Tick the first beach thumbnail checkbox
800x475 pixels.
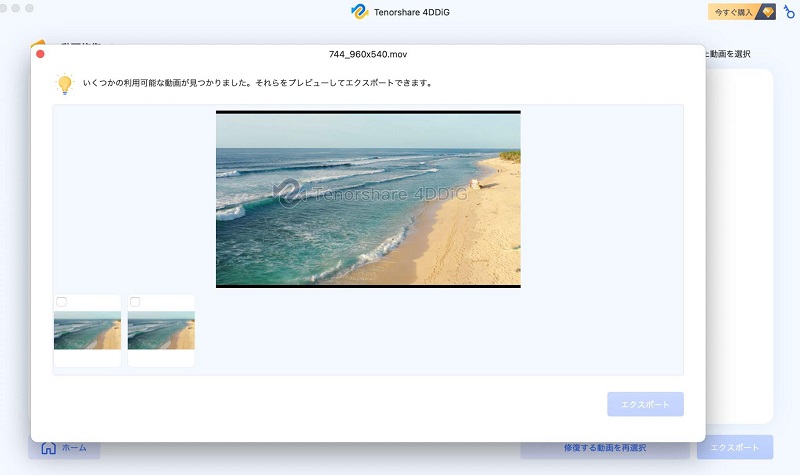click(62, 302)
